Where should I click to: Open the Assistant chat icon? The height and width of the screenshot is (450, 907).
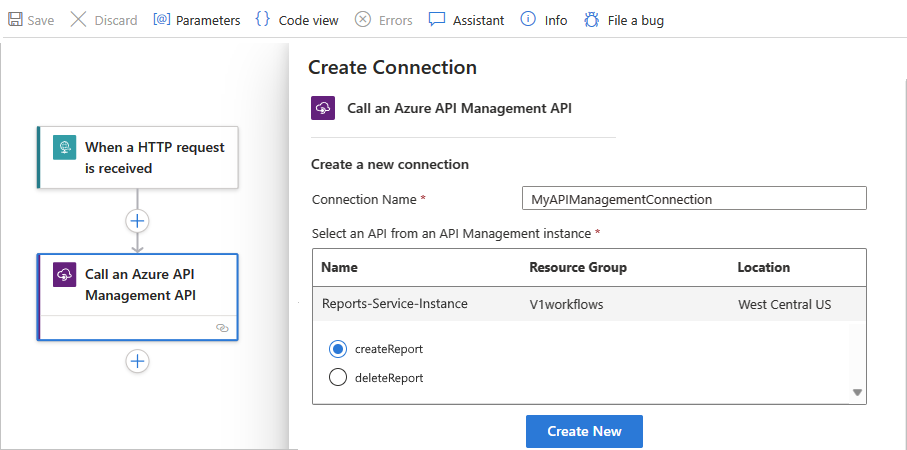[437, 20]
